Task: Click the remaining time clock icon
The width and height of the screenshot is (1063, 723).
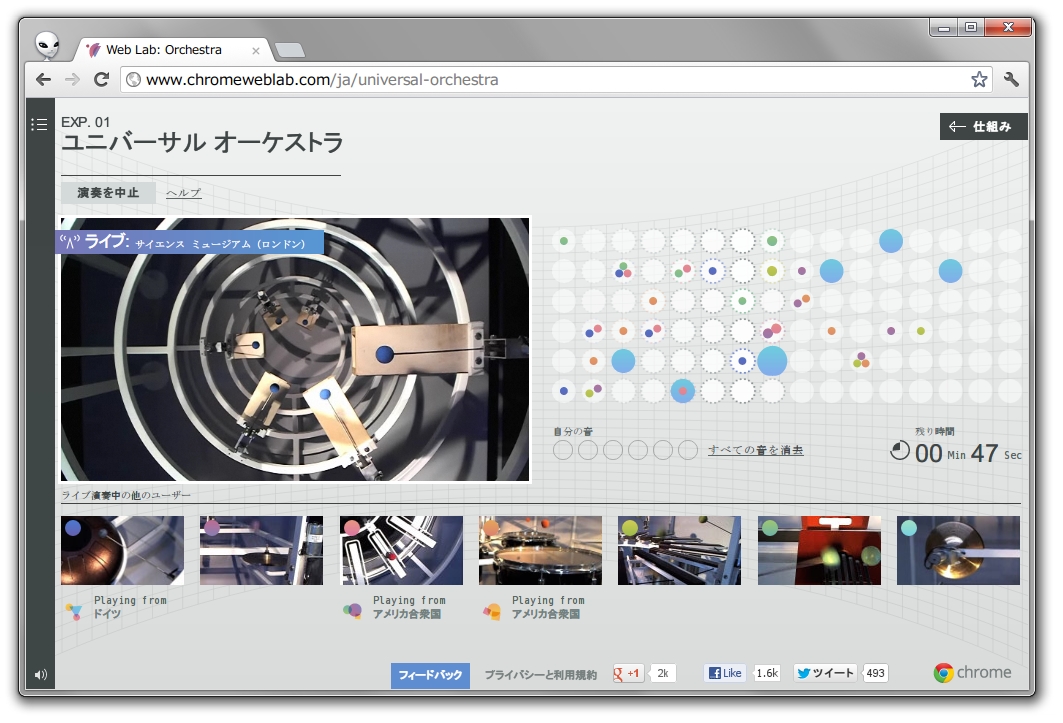Action: pyautogui.click(x=900, y=451)
